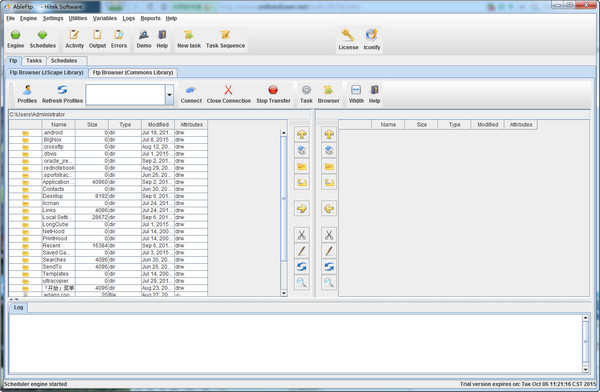This screenshot has width=600, height=392.
Task: Click remote Attributes column header
Action: (521, 124)
